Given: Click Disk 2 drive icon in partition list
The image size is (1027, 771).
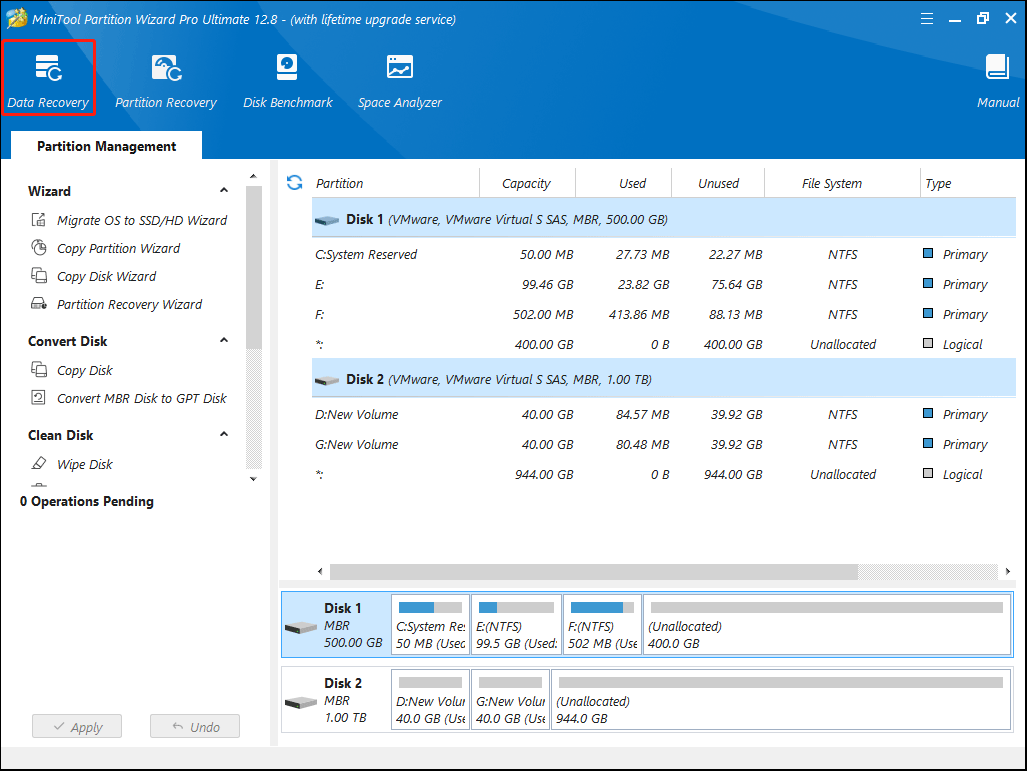Looking at the screenshot, I should tap(327, 380).
